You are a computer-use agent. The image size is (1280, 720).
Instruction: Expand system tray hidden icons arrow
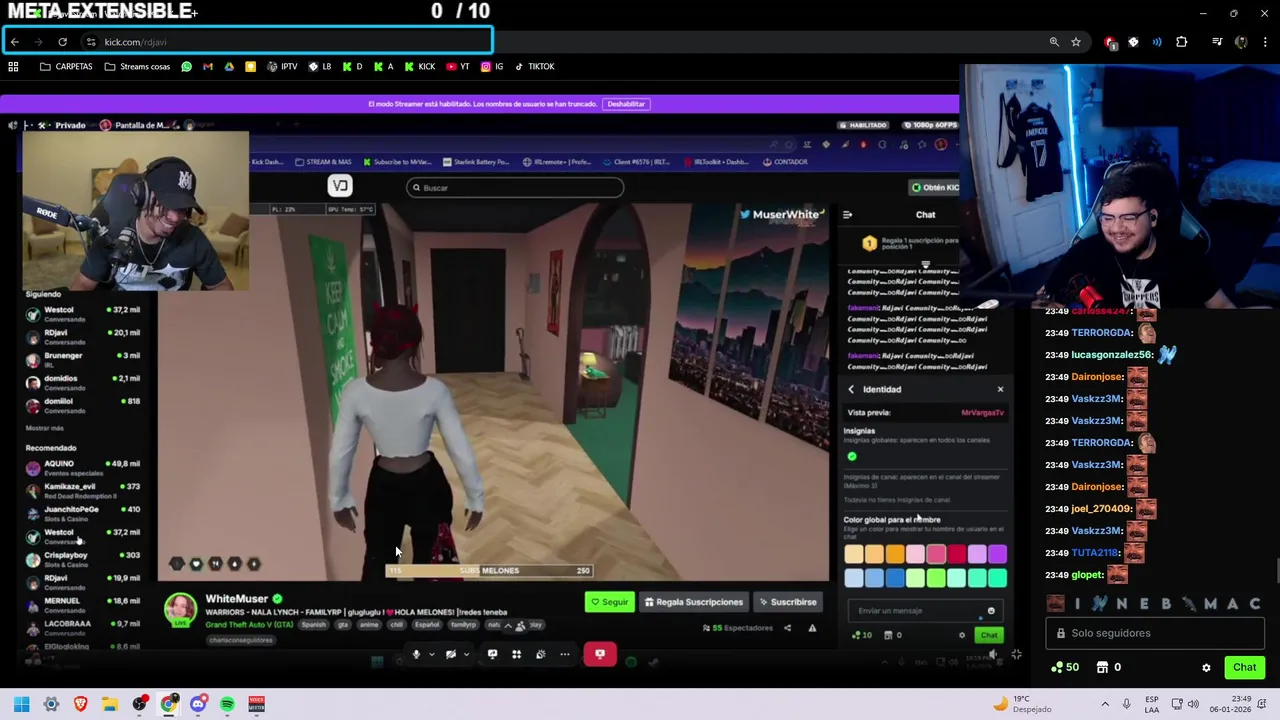pos(1104,704)
